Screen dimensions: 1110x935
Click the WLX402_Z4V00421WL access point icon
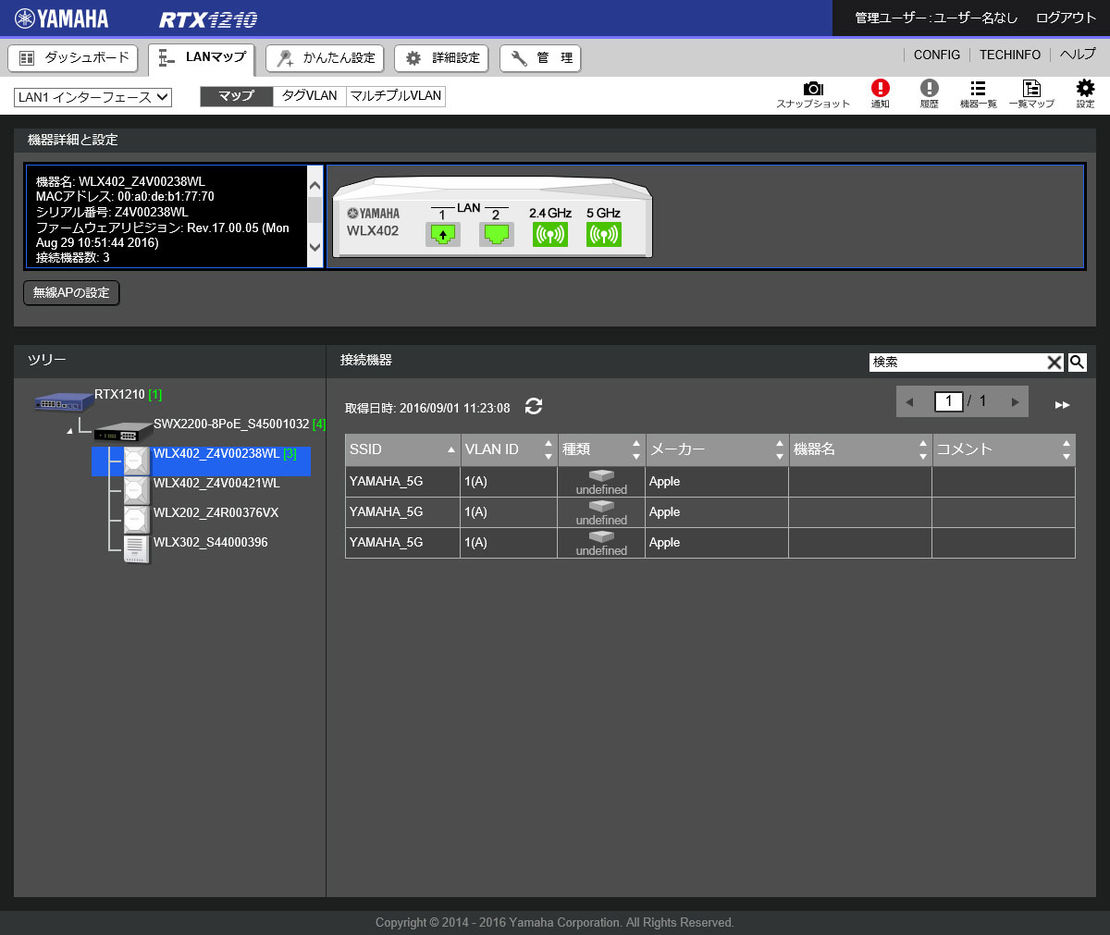pyautogui.click(x=137, y=490)
